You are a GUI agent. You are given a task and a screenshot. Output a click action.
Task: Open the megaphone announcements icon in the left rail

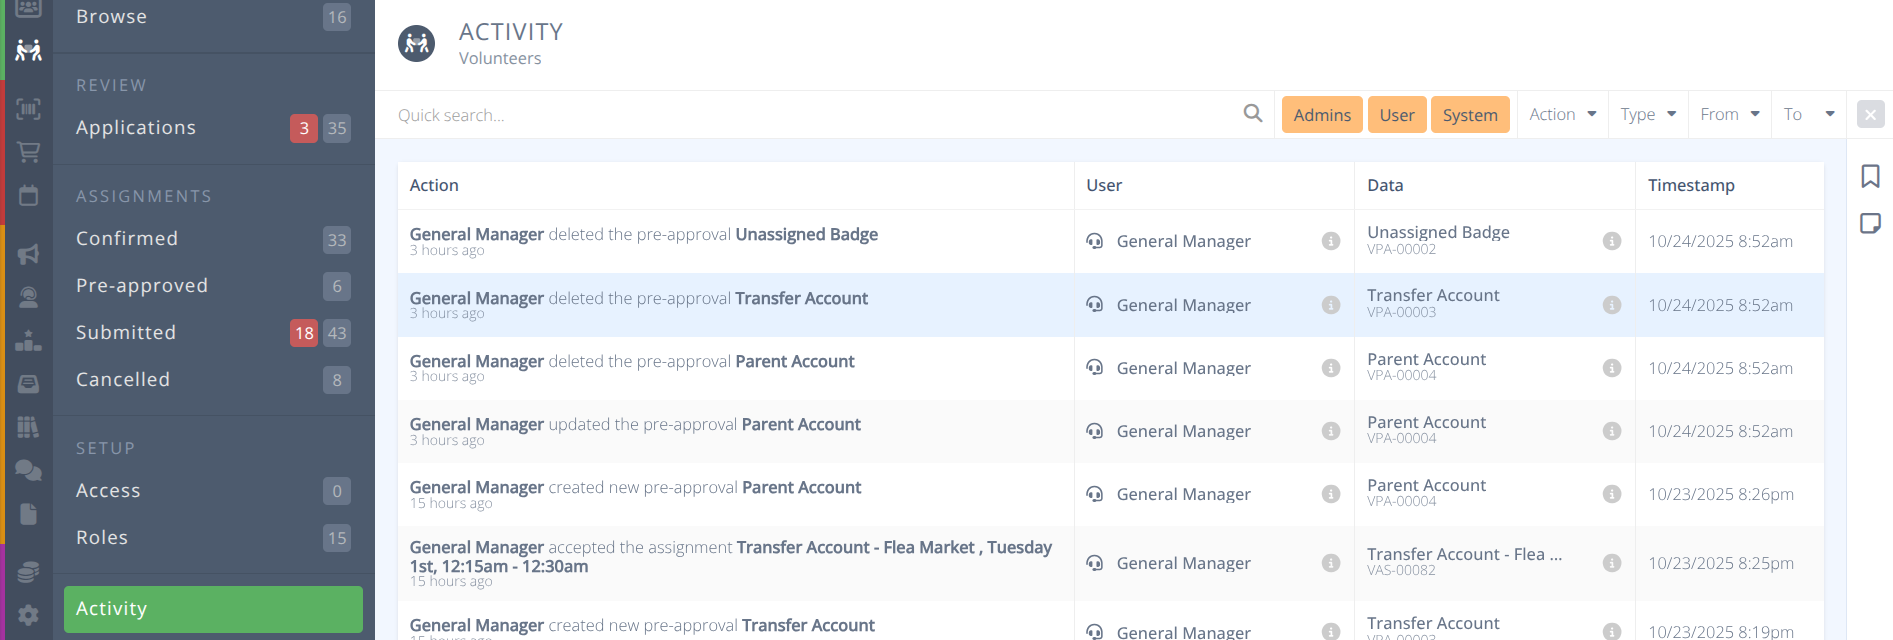click(28, 254)
